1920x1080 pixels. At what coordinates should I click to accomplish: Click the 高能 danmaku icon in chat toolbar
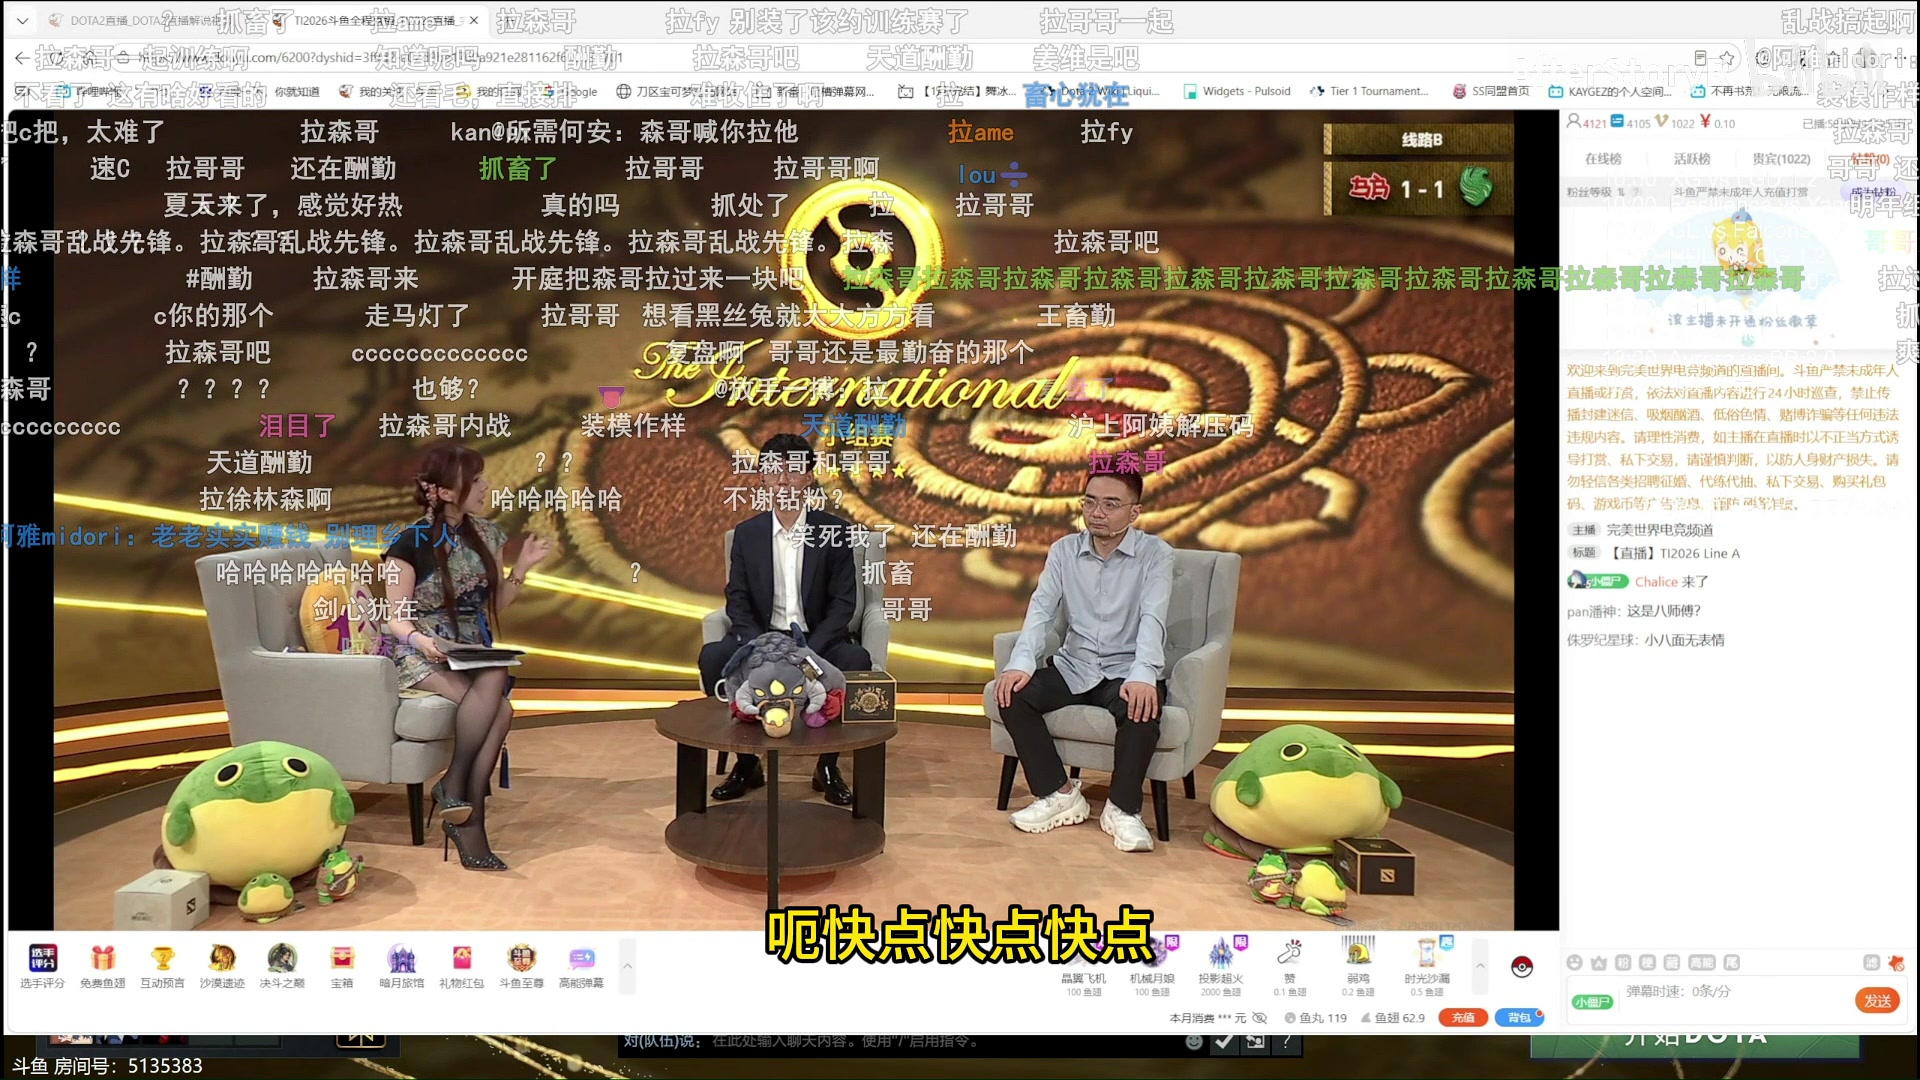tap(1701, 962)
